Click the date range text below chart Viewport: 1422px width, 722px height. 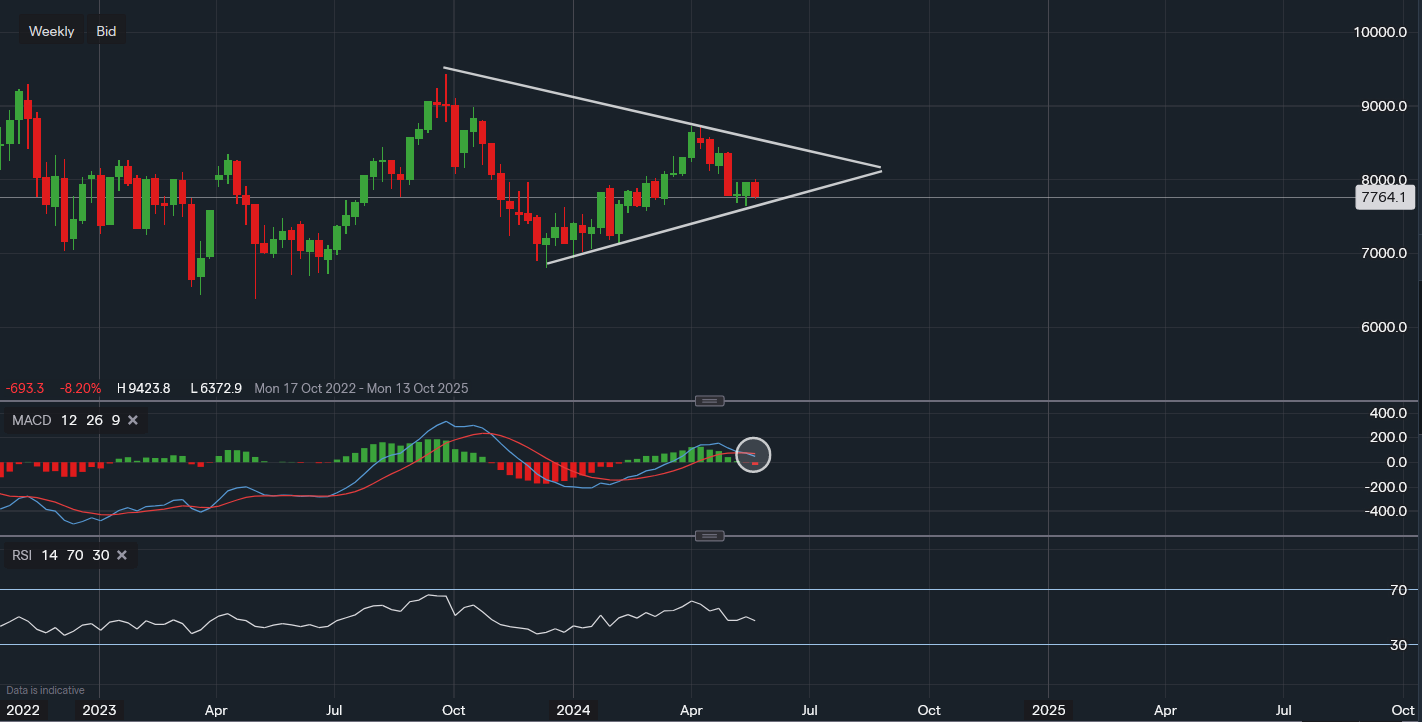click(360, 388)
